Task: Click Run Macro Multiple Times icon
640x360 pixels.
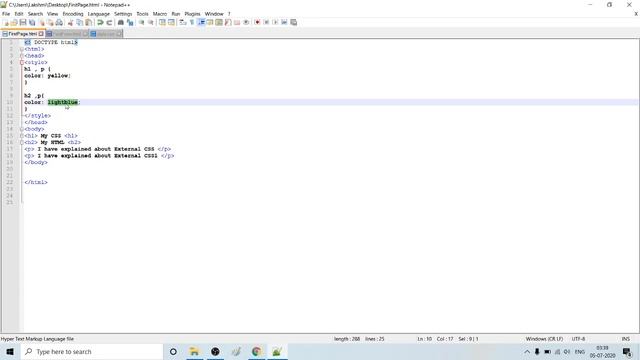Action: pos(284,22)
